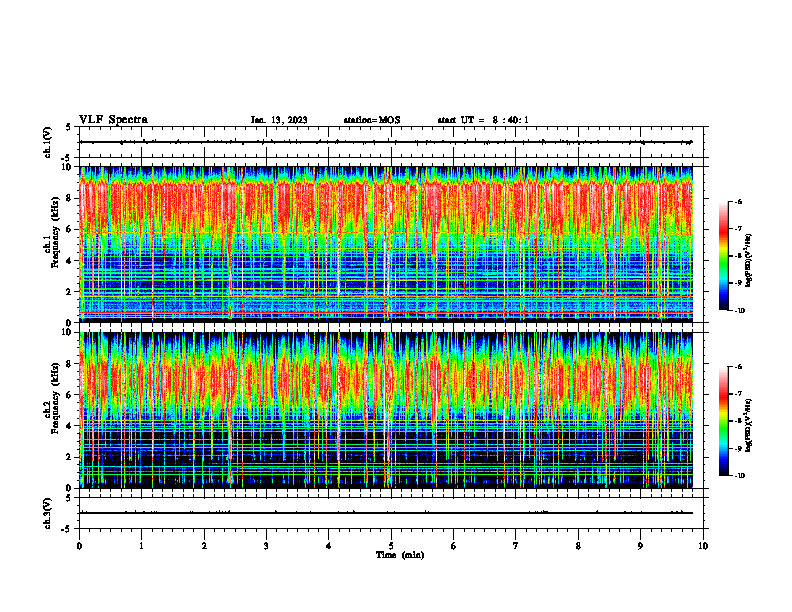Click time axis tick label "8"
Viewport: 792px width, 612px height.
[578, 546]
